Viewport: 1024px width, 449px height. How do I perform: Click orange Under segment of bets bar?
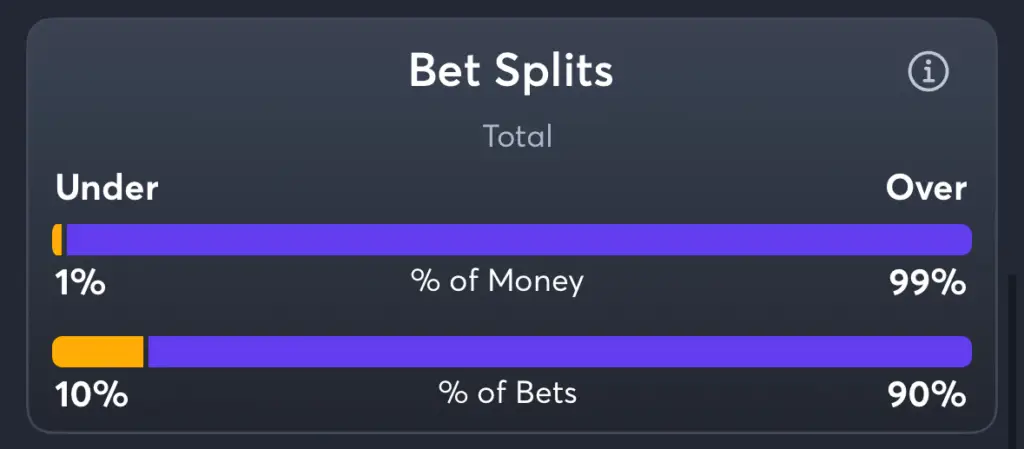98,352
